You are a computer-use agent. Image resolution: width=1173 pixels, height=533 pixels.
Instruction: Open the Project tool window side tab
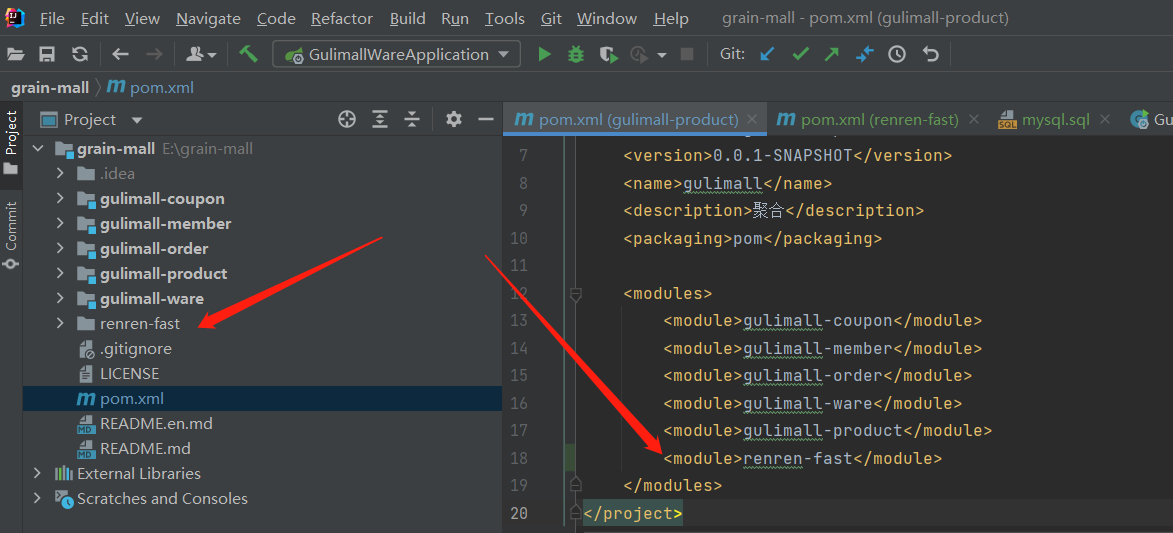pyautogui.click(x=11, y=142)
